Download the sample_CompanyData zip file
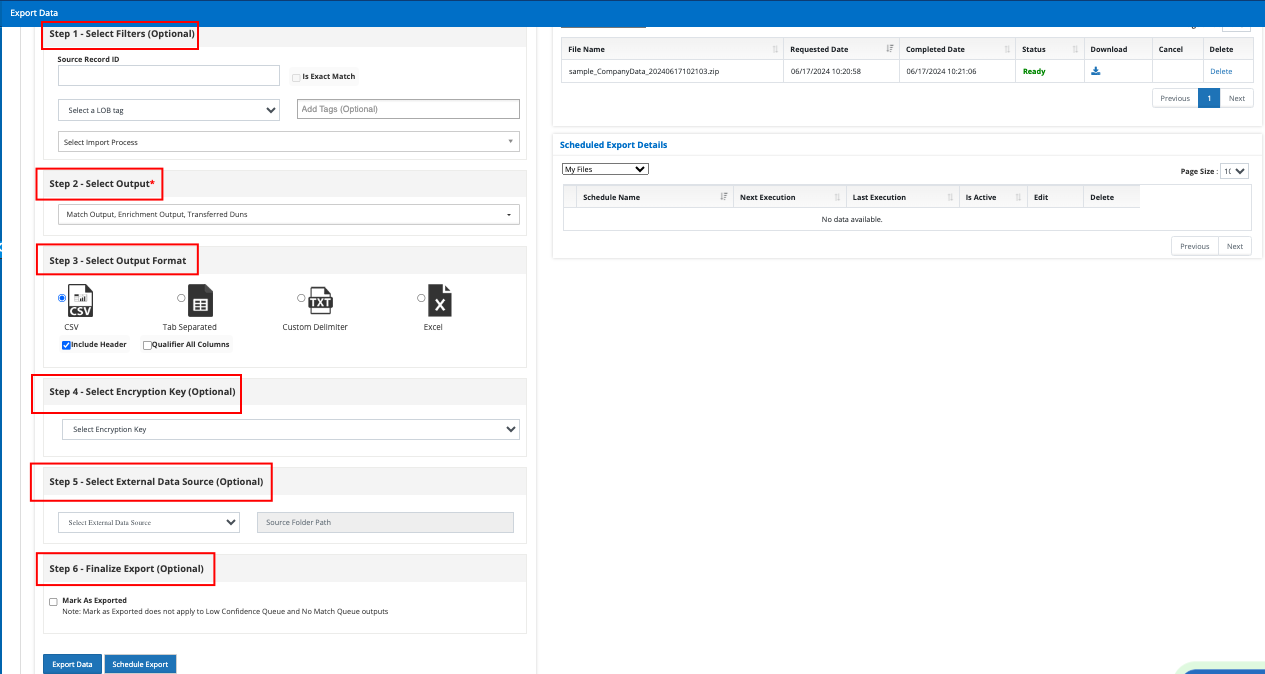 point(1096,71)
